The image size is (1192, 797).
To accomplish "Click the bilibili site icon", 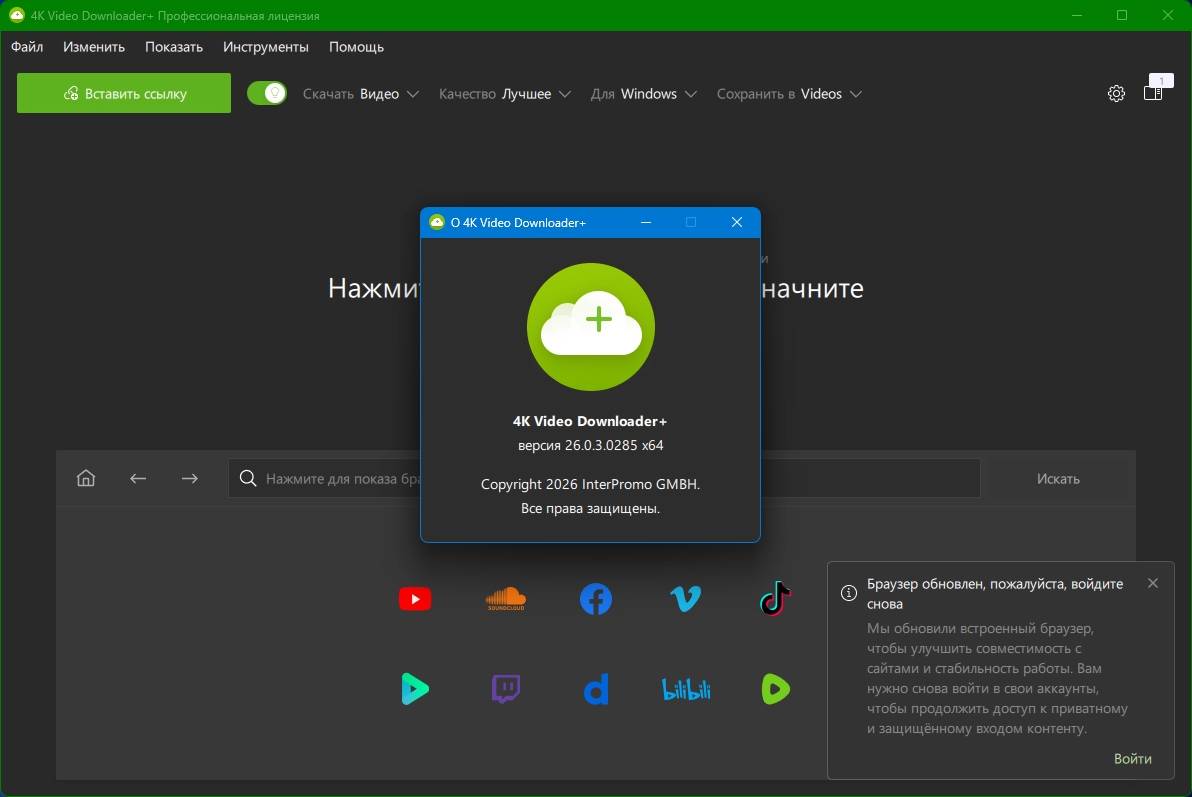I will 685,689.
